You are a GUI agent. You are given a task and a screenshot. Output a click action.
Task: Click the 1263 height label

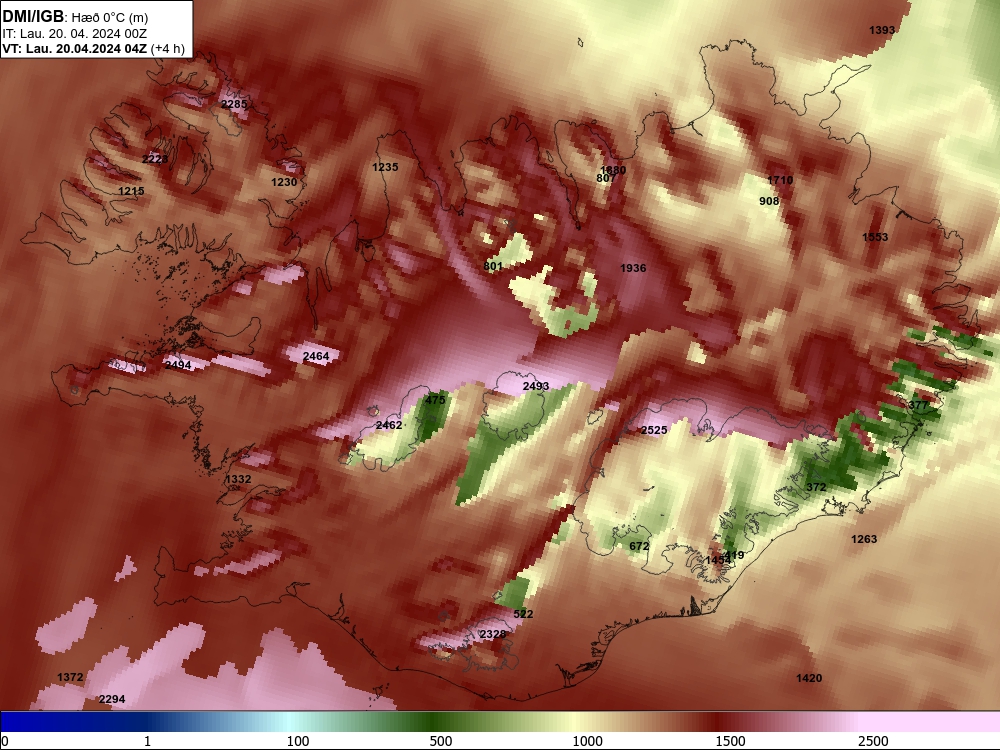point(864,539)
